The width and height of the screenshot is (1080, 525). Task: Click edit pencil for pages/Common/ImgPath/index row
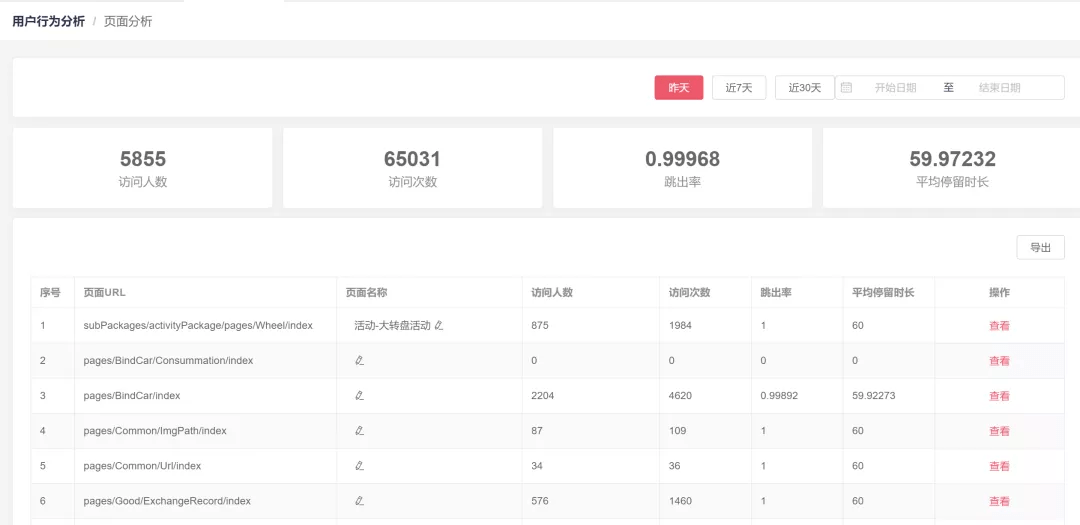pyautogui.click(x=359, y=431)
